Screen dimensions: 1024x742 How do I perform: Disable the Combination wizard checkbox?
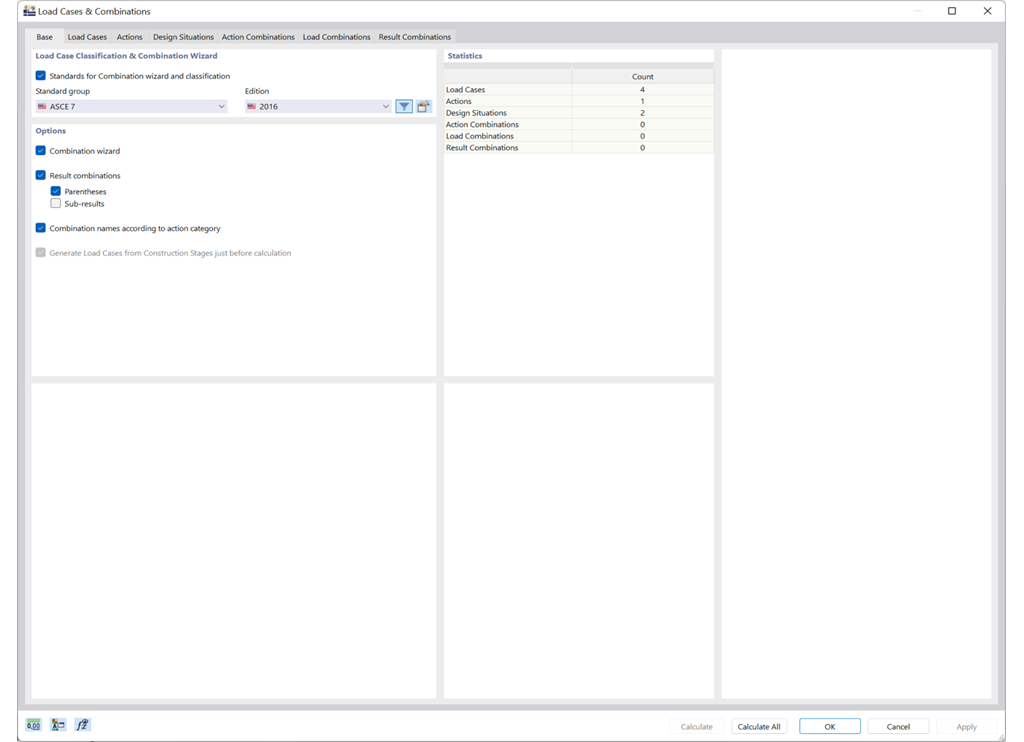[x=39, y=151]
